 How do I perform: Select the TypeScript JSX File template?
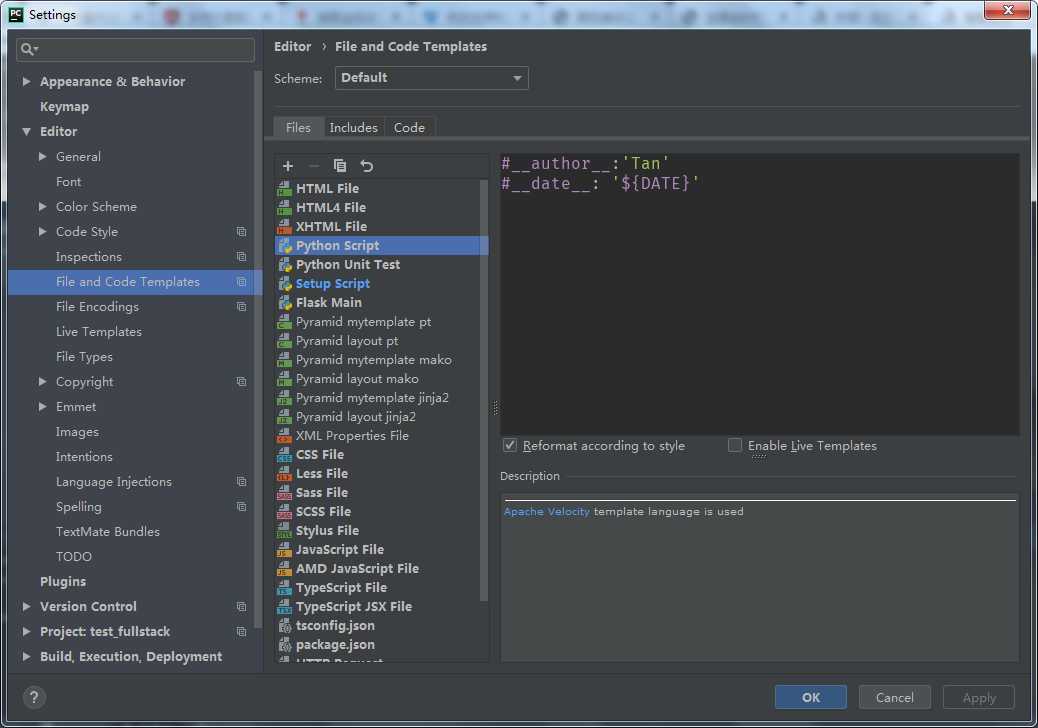(381, 607)
